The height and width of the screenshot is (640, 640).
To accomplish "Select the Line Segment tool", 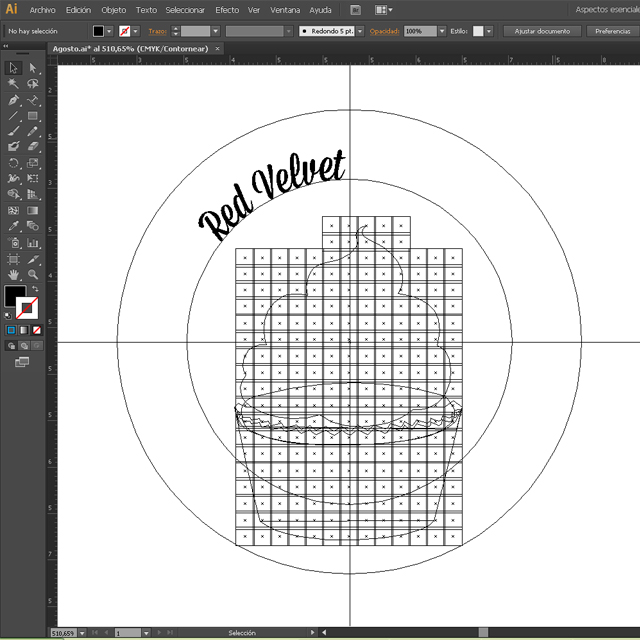I will pos(13,116).
